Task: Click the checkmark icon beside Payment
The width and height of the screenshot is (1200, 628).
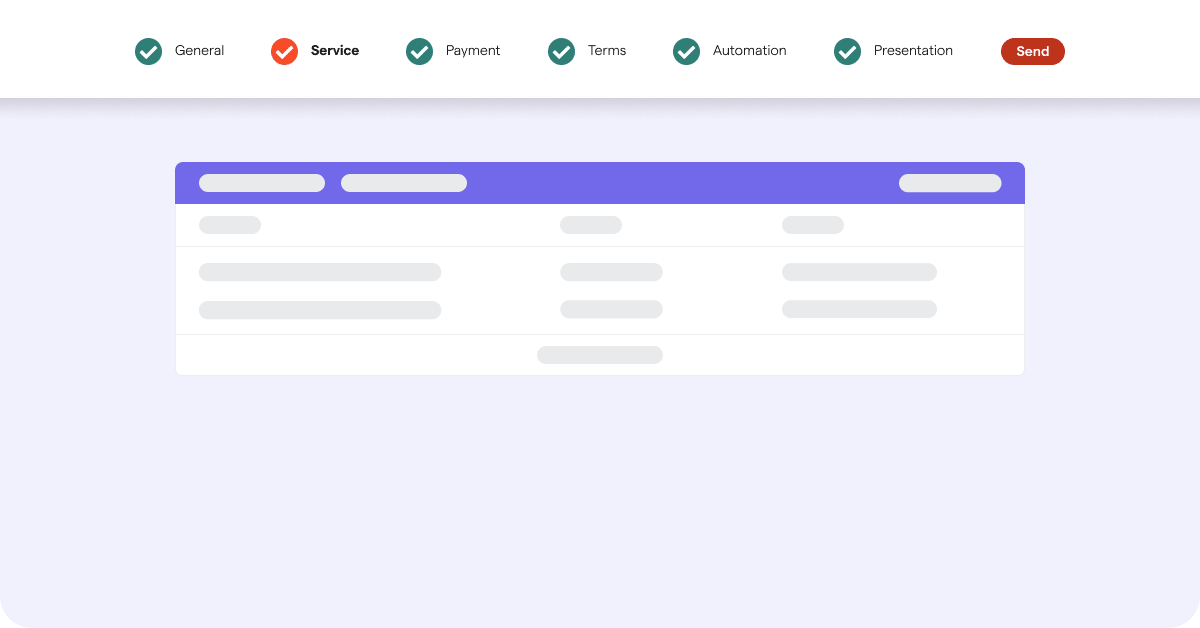Action: pos(419,51)
